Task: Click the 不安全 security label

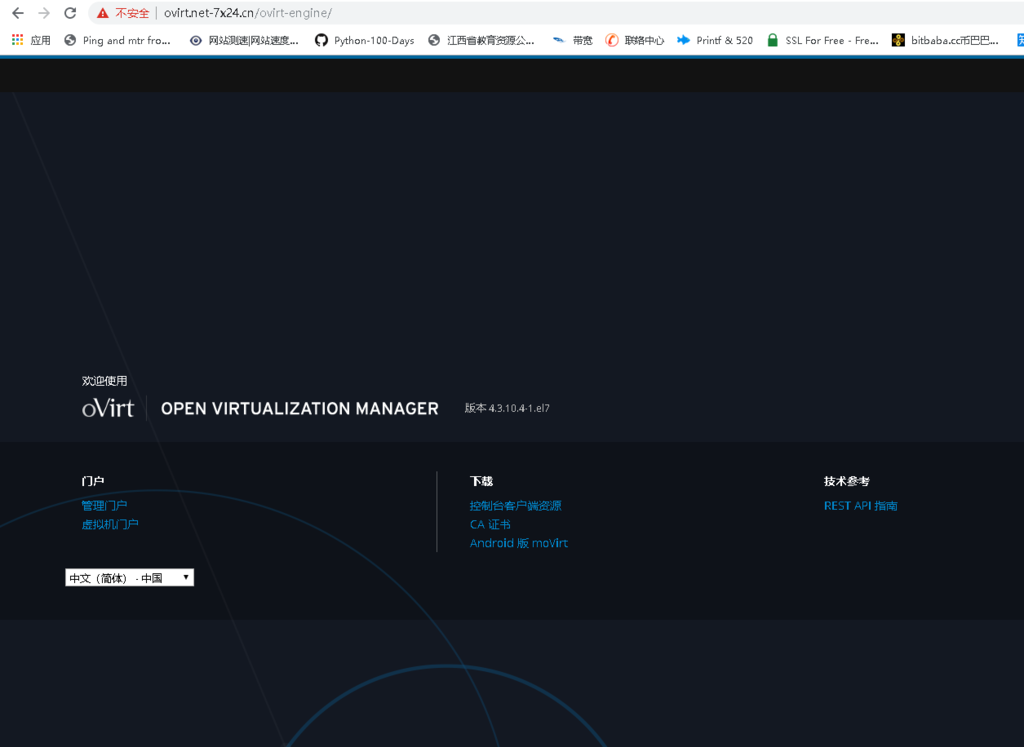Action: click(x=132, y=13)
